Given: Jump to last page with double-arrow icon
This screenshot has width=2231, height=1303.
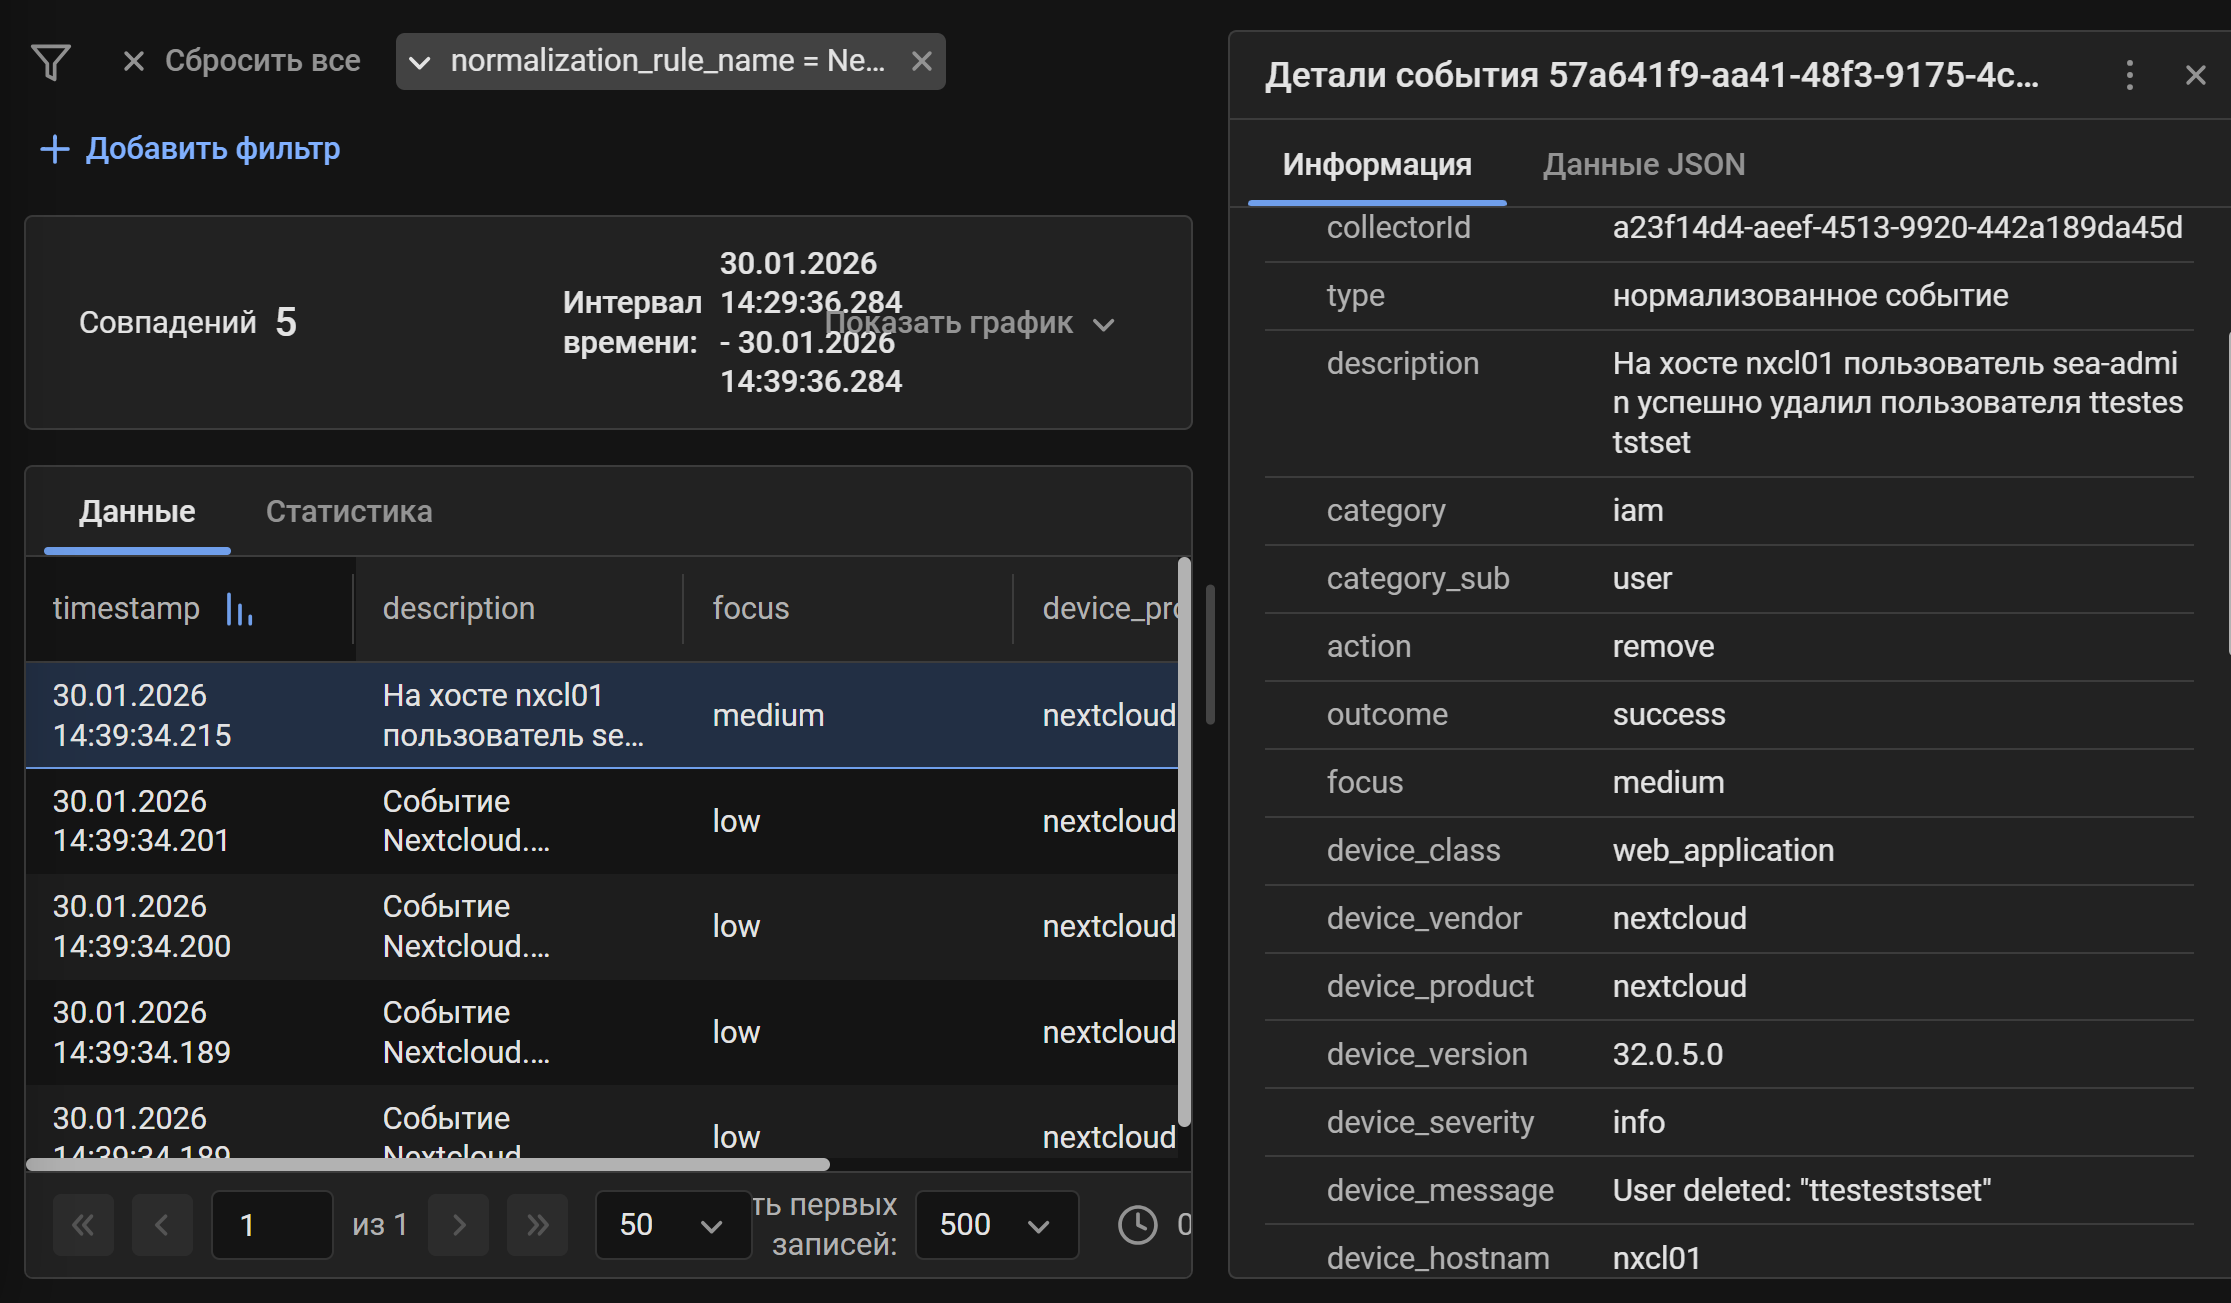Looking at the screenshot, I should pyautogui.click(x=537, y=1224).
